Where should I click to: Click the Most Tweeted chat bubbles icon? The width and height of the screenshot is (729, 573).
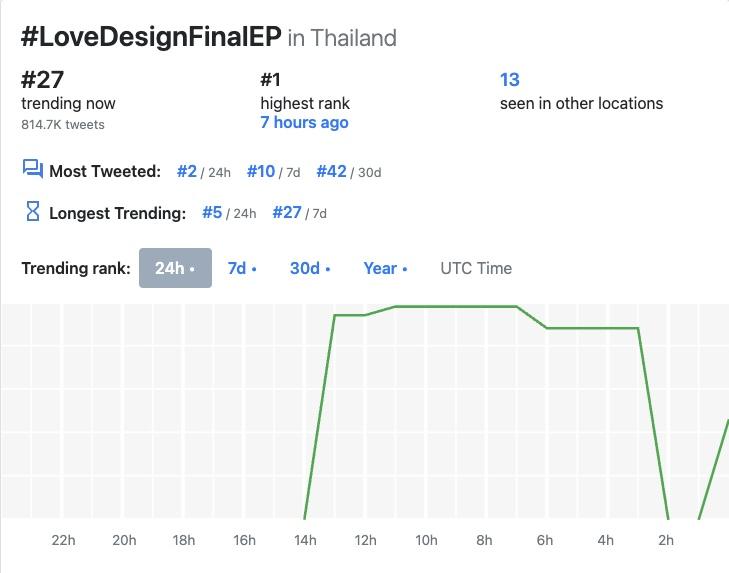(x=32, y=169)
